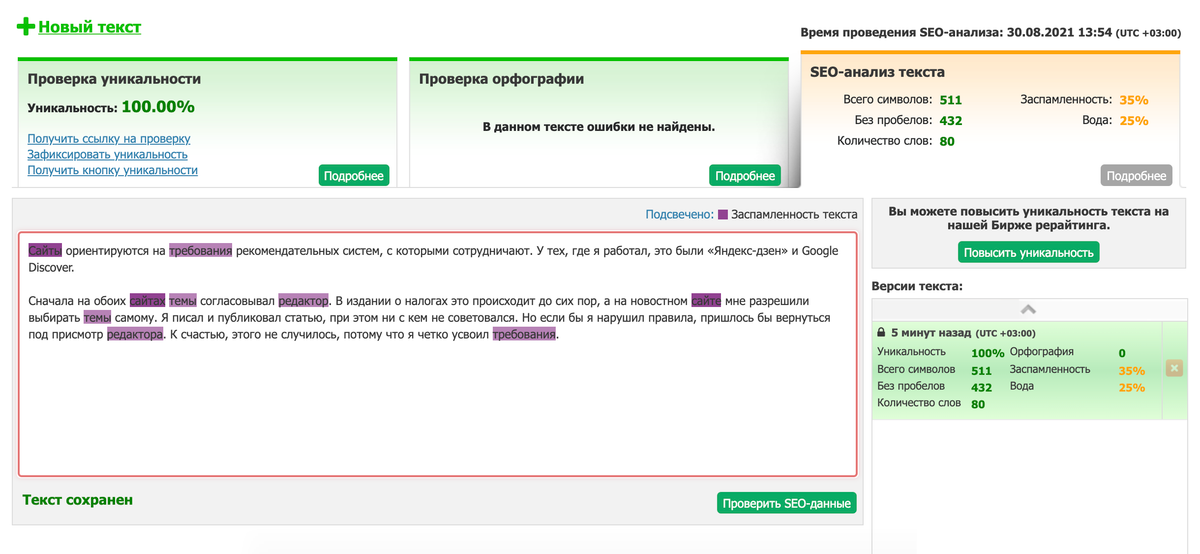Open the gray Подробнее button in SEO-анализ

[x=1136, y=175]
